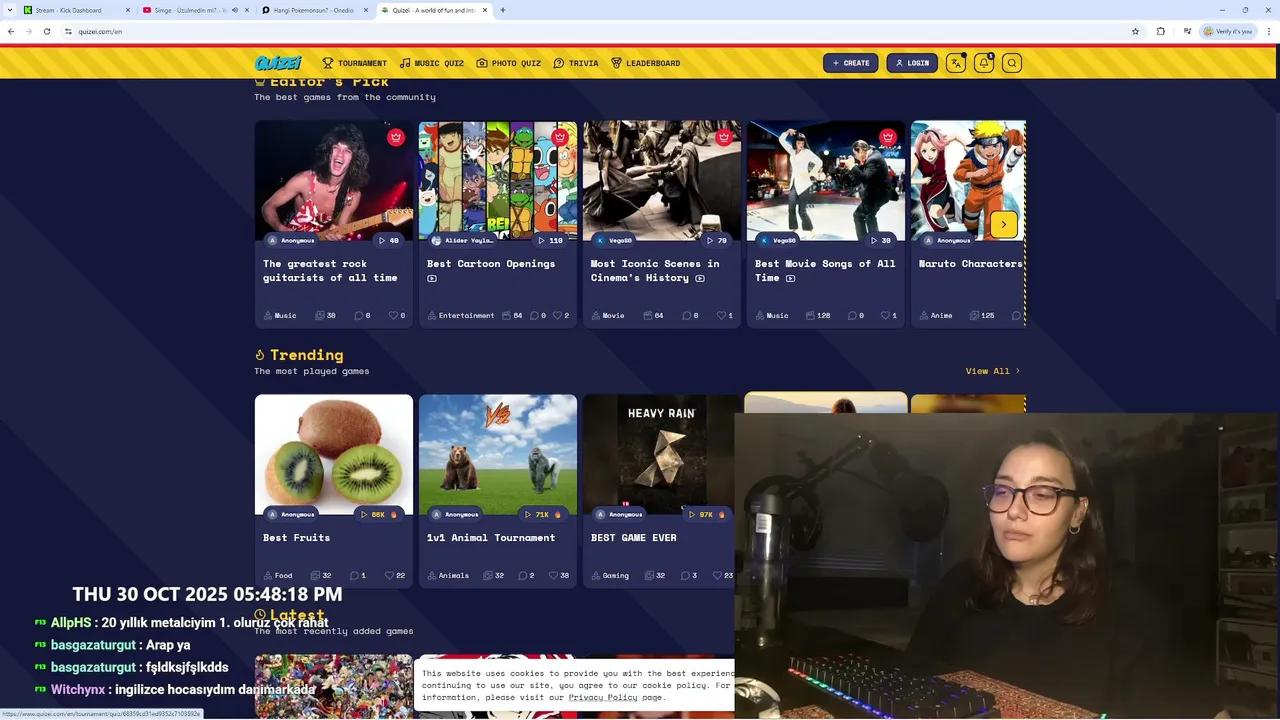This screenshot has width=1280, height=720.
Task: Open the language translate icon
Action: point(956,63)
